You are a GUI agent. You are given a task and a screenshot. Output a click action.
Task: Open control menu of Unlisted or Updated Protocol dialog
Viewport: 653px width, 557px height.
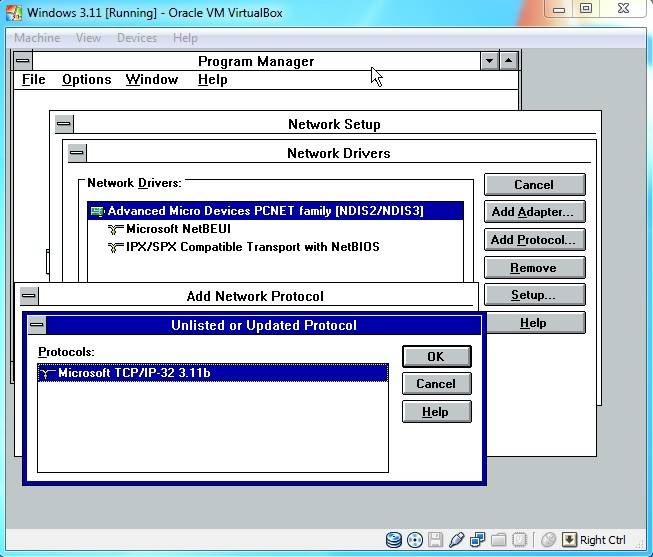click(x=37, y=325)
